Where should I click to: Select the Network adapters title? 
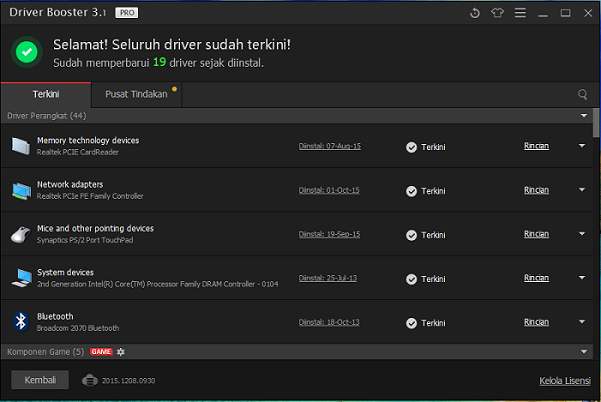[x=70, y=184]
